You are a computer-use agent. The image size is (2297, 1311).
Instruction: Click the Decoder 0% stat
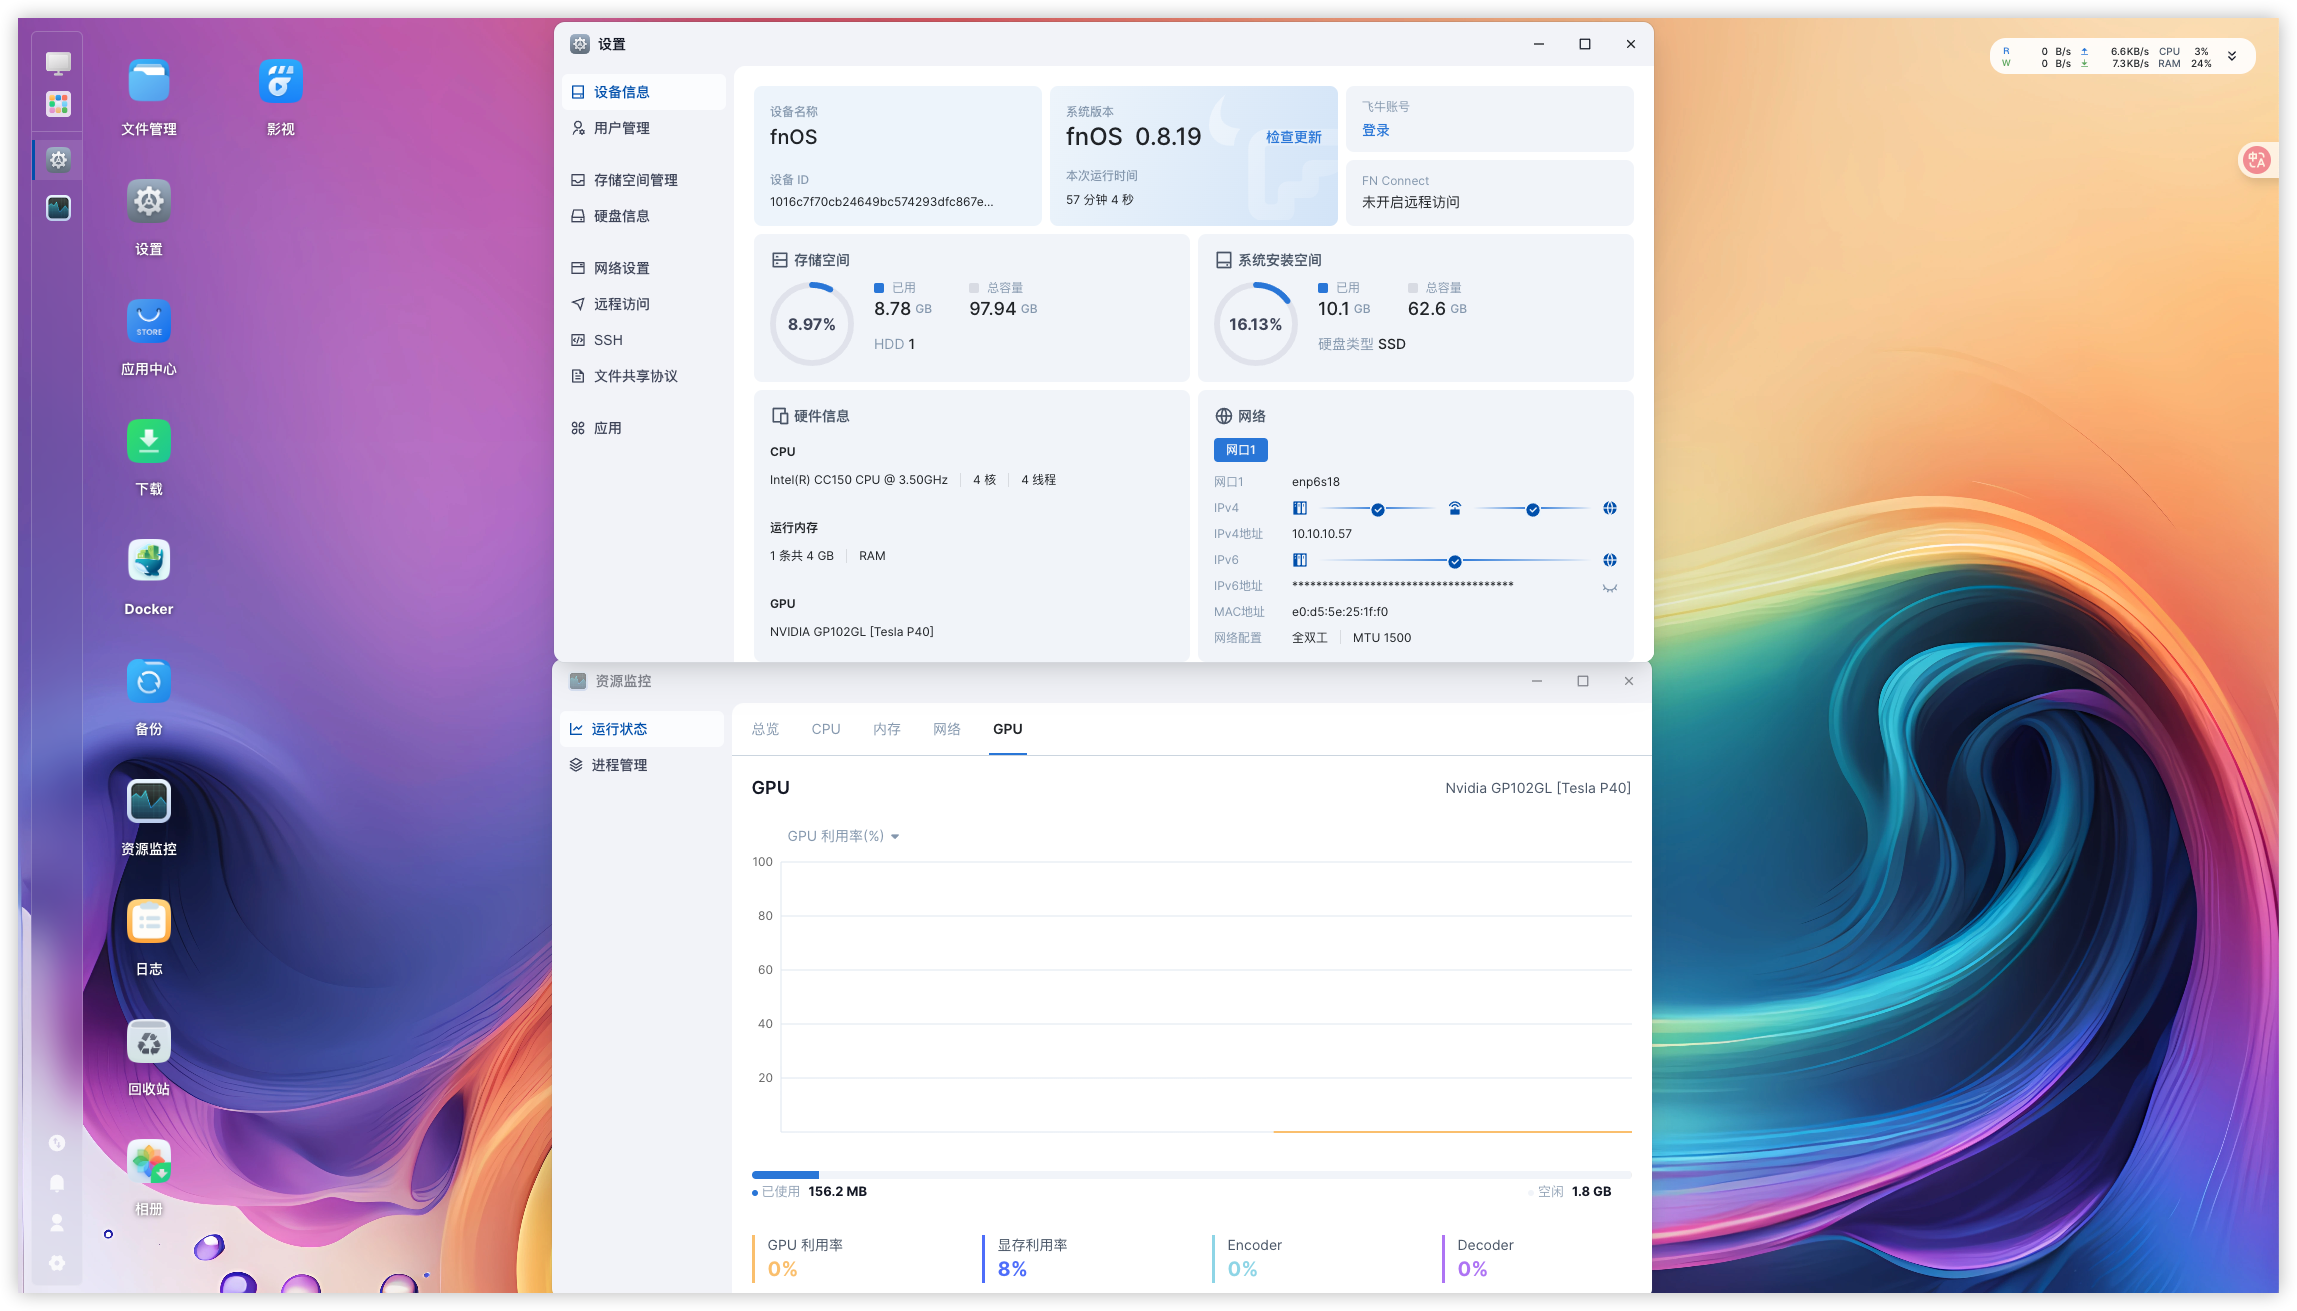pos(1485,1258)
